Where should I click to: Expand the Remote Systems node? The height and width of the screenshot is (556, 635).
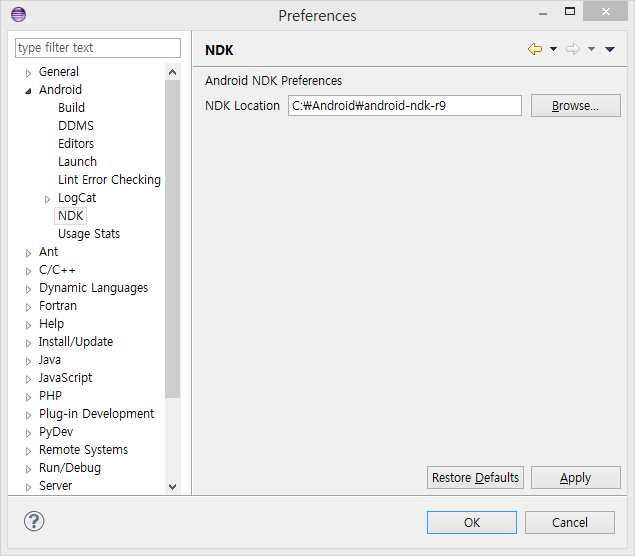coord(28,451)
